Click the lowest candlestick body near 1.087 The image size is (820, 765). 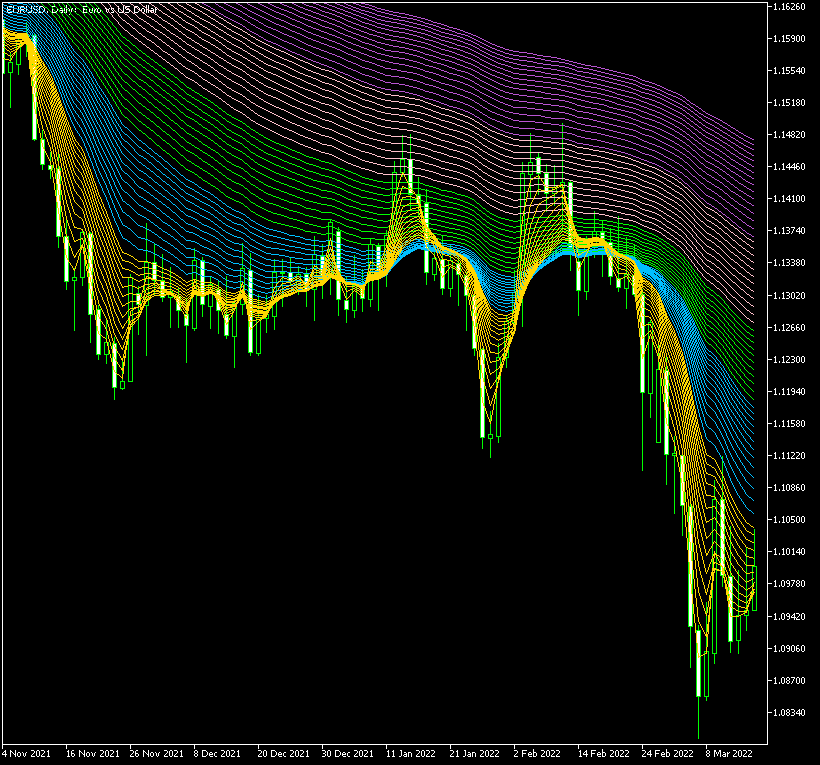(x=698, y=664)
